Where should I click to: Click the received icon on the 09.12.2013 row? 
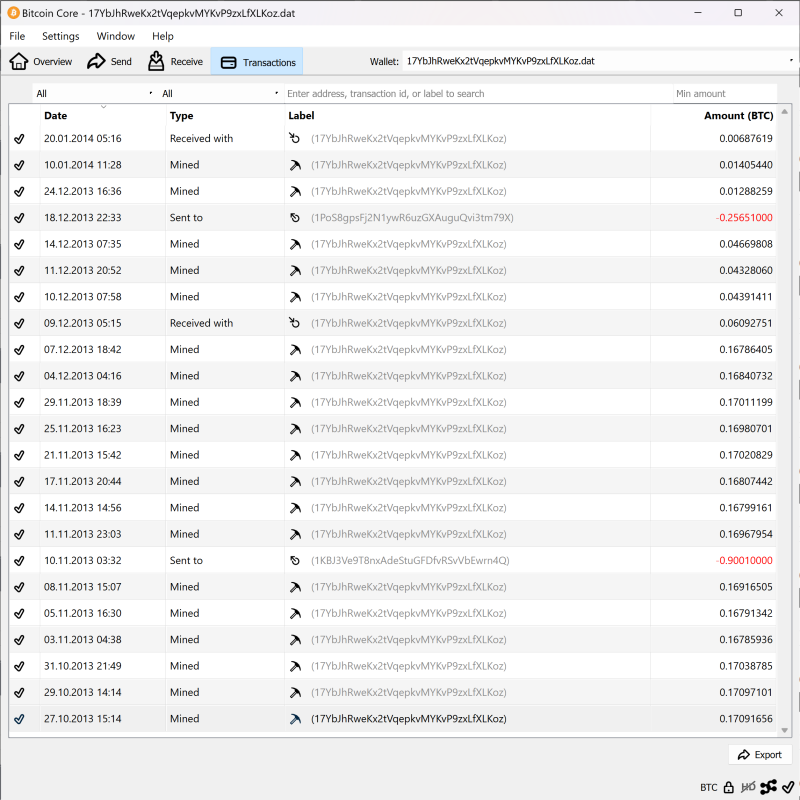coord(295,323)
